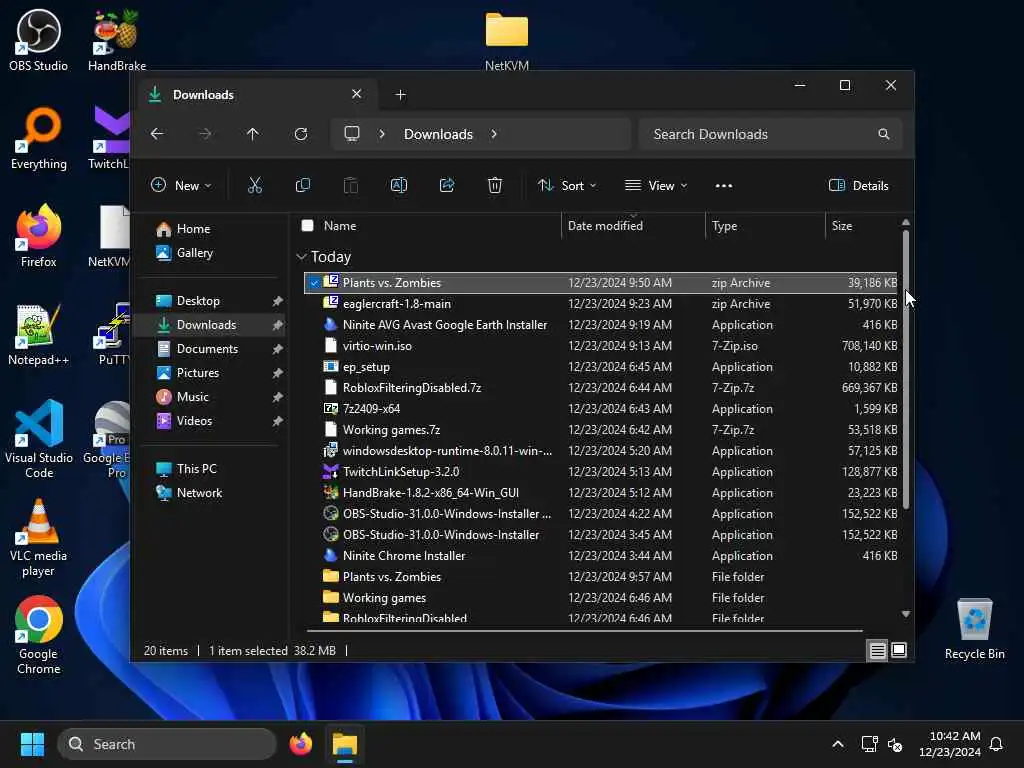Viewport: 1024px width, 768px height.
Task: Open VLC media player desktop shortcut
Action: pos(39,538)
